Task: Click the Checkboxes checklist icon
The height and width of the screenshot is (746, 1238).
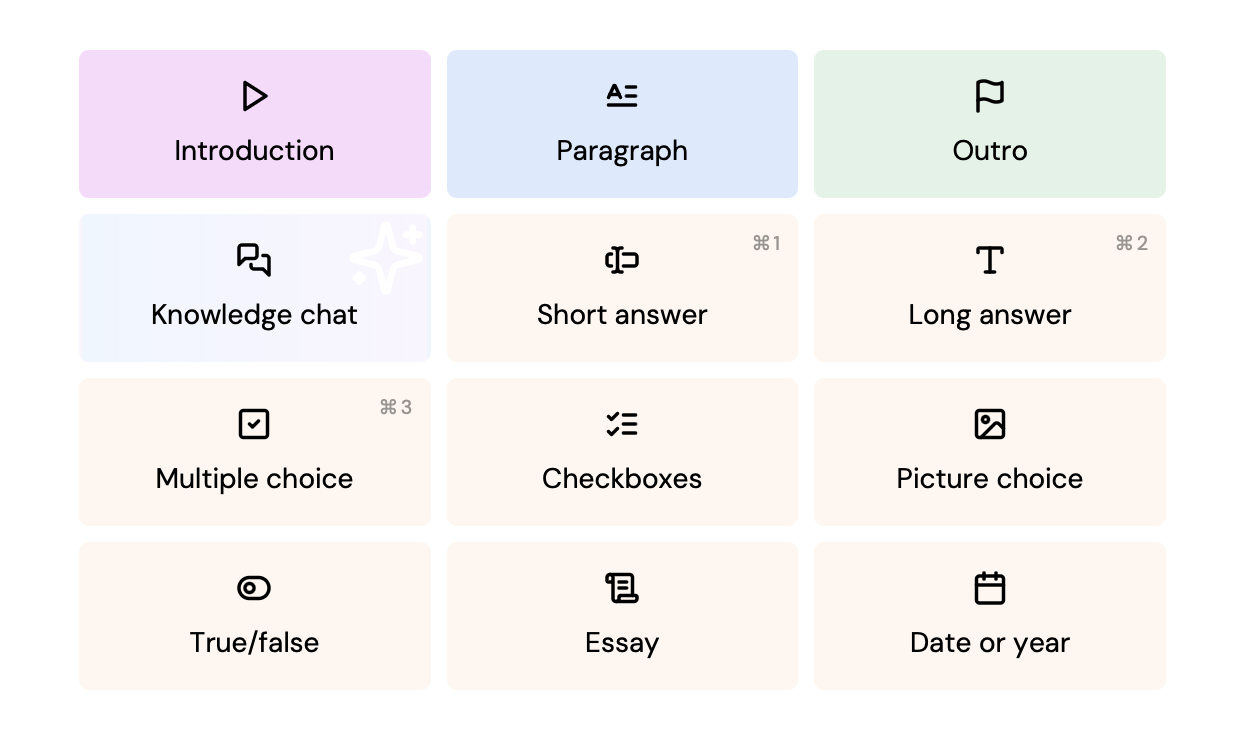Action: pyautogui.click(x=622, y=423)
